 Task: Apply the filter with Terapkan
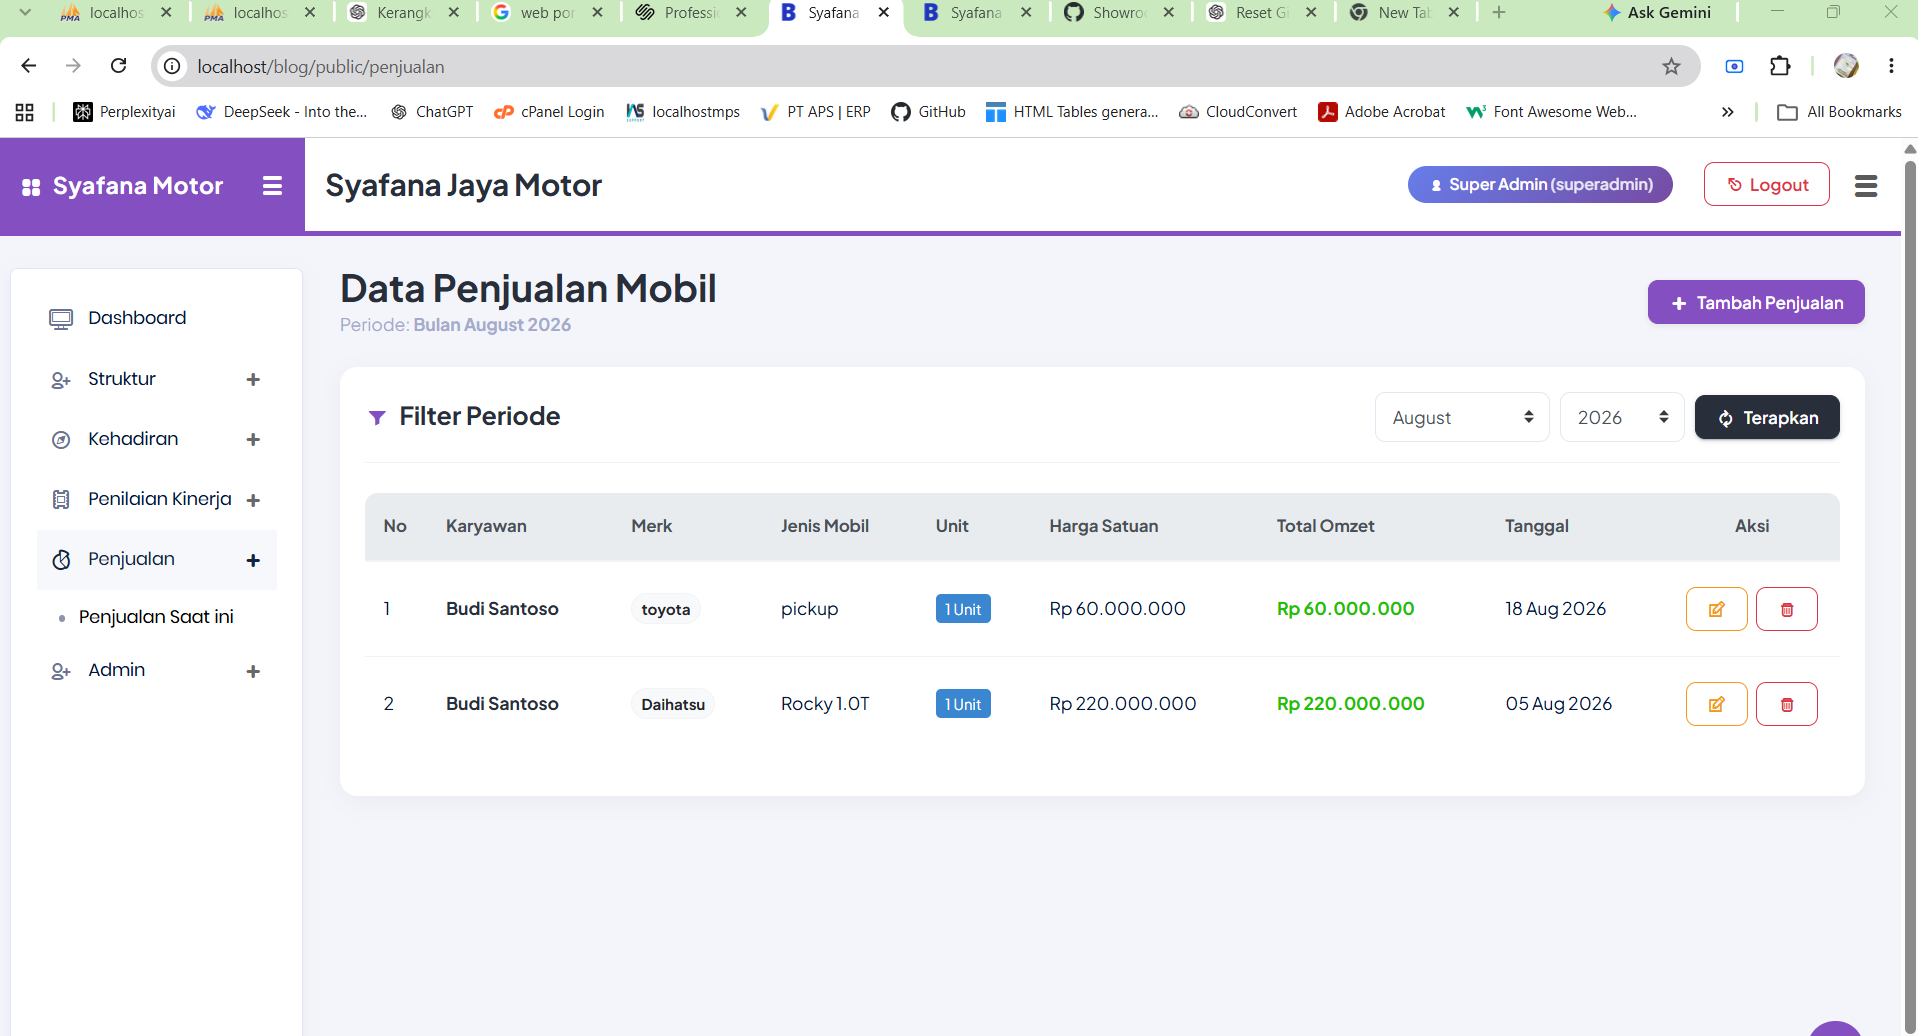(x=1767, y=417)
